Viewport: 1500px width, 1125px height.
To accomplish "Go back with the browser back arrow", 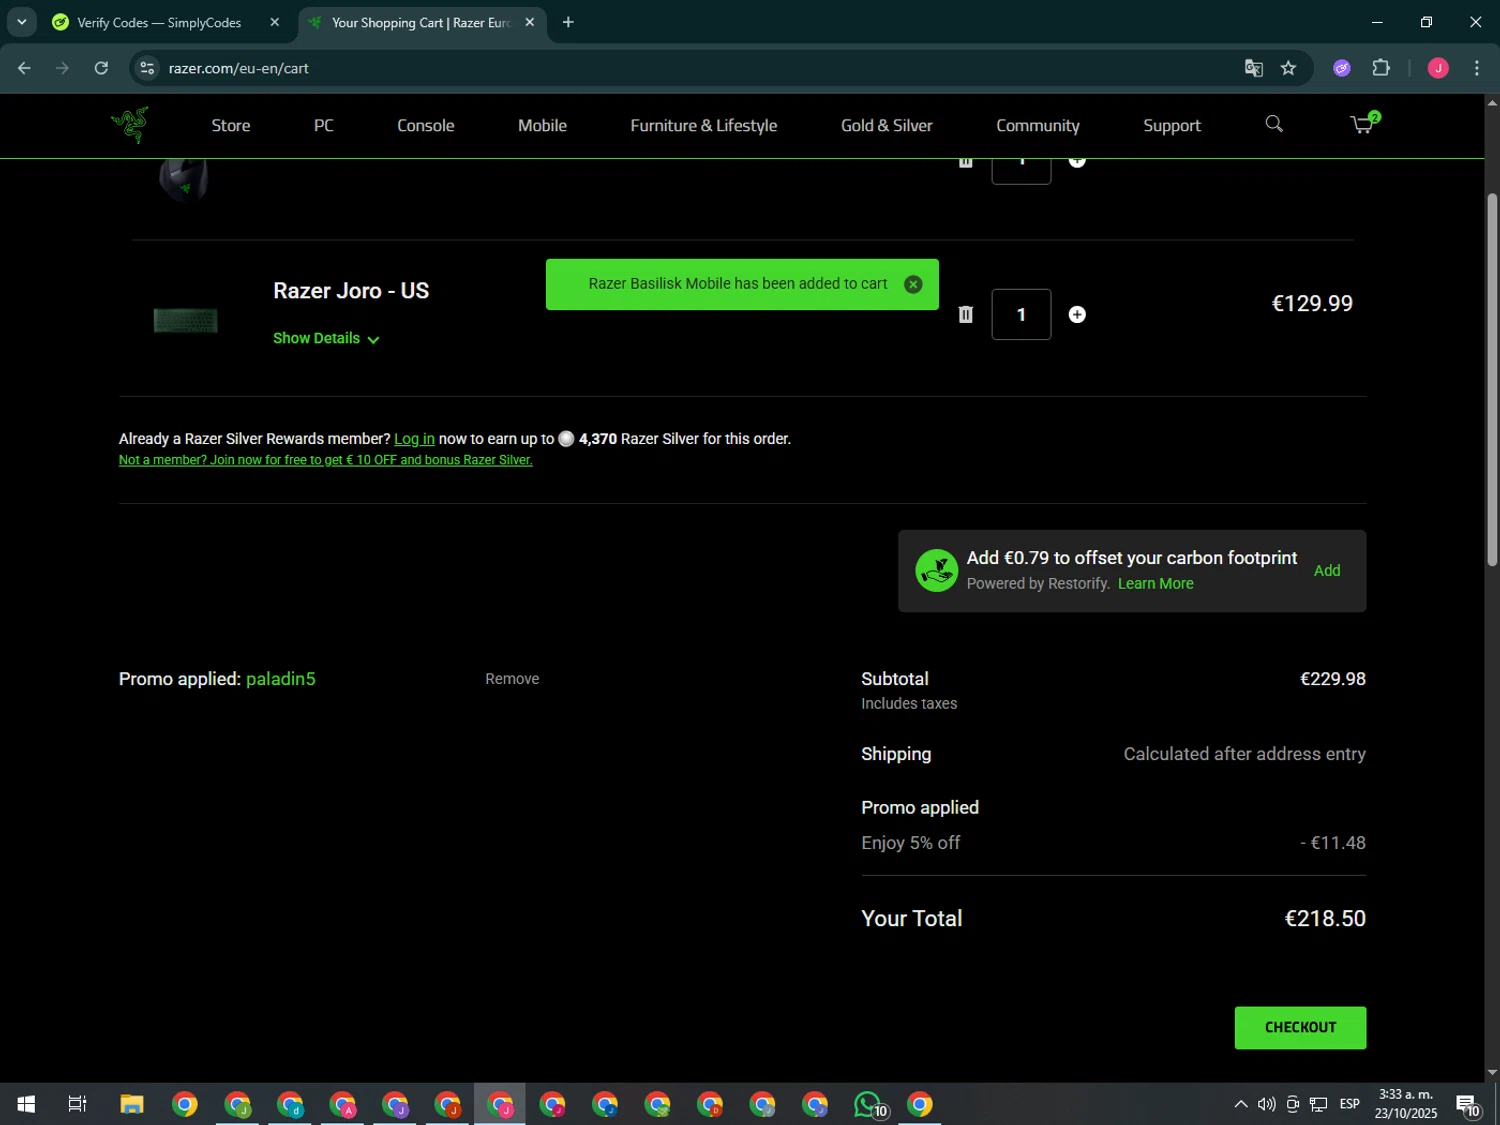I will [x=24, y=68].
